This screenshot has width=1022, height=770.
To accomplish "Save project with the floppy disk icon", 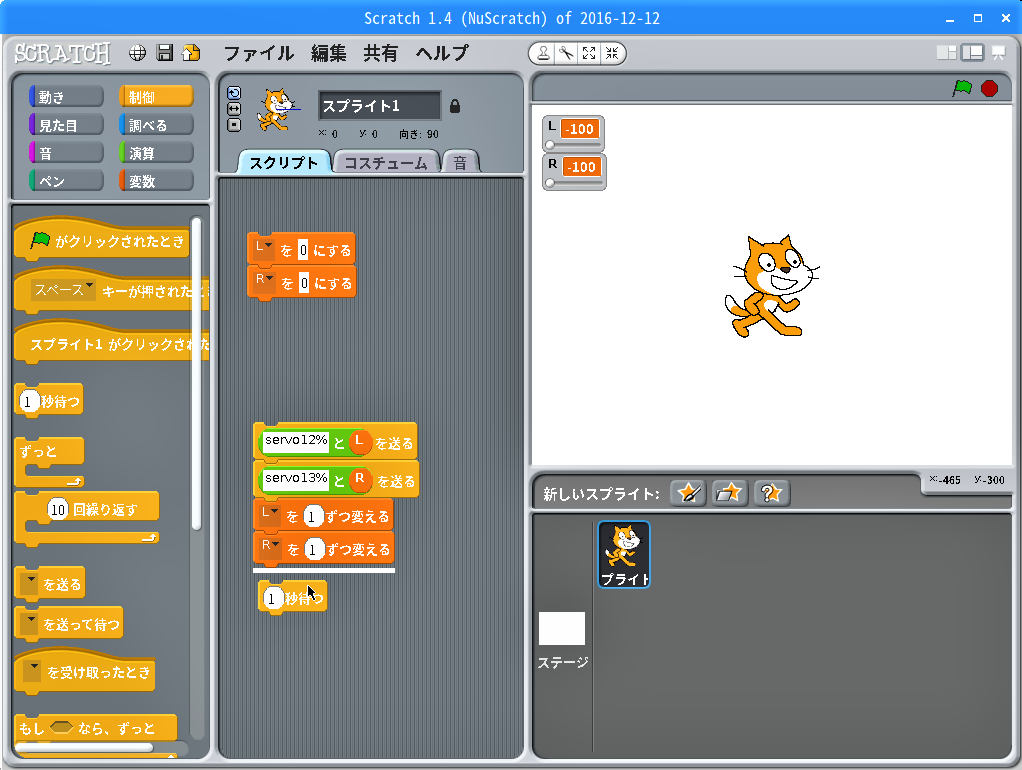I will pos(165,53).
